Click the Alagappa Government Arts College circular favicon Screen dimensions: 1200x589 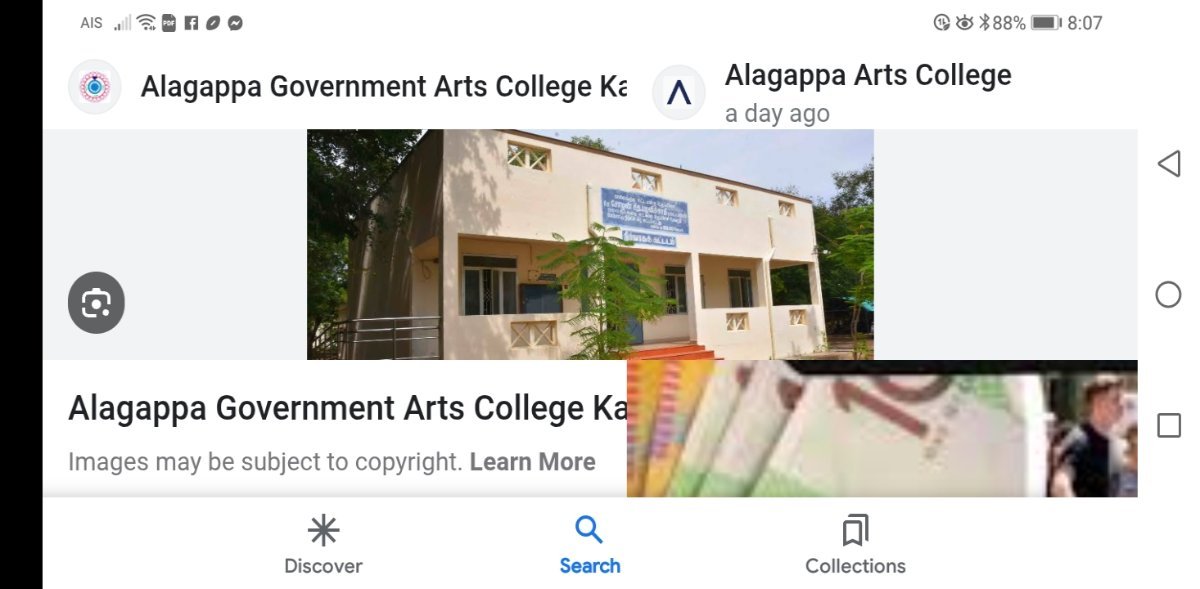pos(95,87)
